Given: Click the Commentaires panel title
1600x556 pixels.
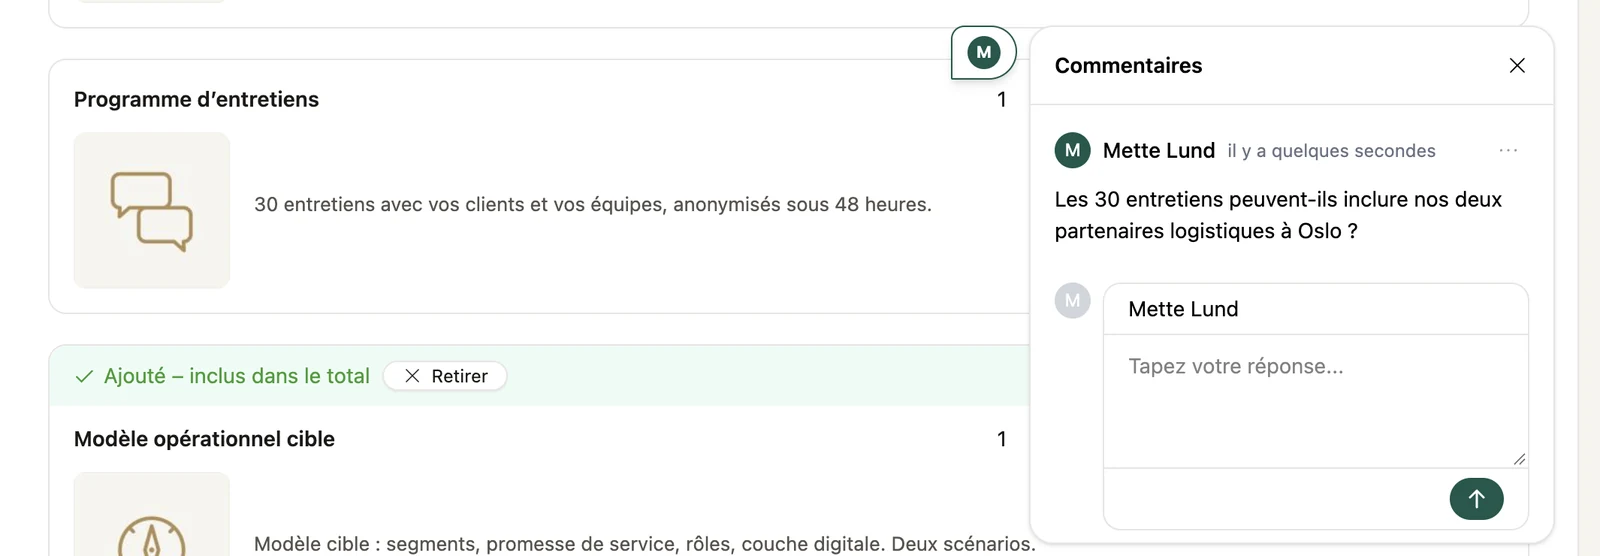Looking at the screenshot, I should pos(1128,65).
